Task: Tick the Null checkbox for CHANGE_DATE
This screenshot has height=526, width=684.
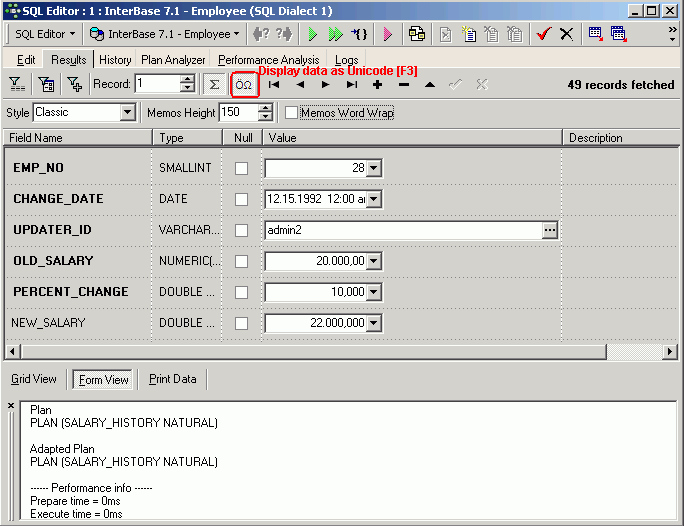Action: pos(241,199)
